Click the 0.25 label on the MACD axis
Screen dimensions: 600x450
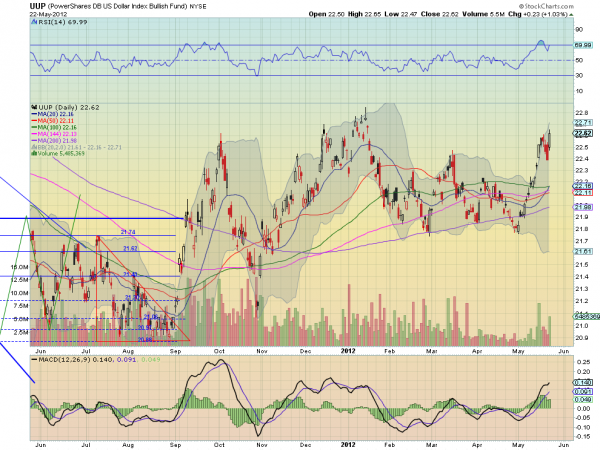584,362
